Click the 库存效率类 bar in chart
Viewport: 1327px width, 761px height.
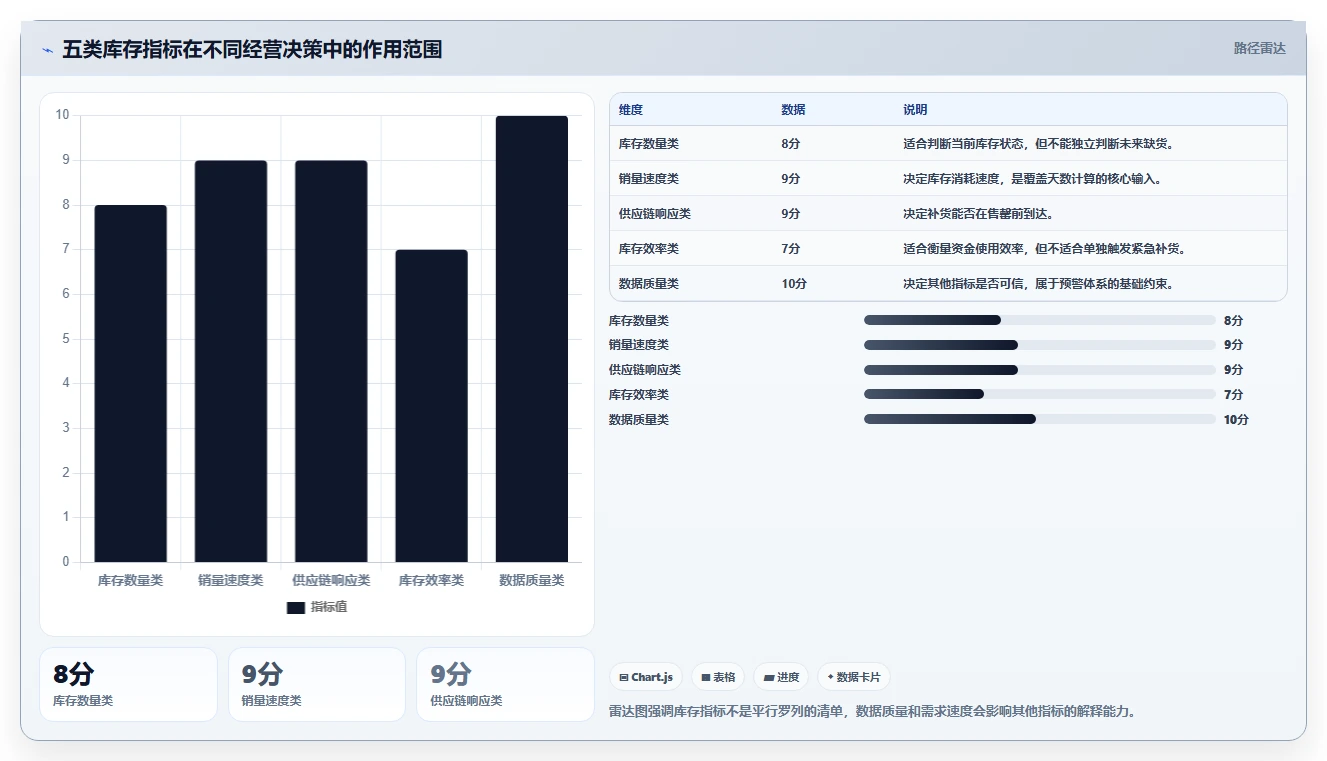[431, 406]
